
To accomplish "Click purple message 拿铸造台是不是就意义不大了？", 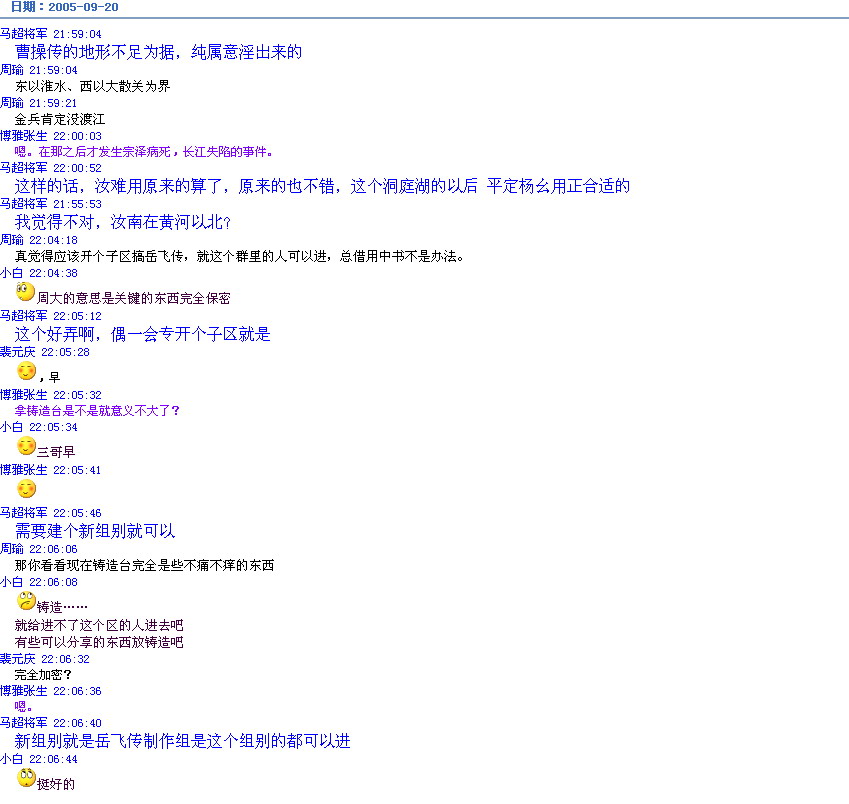I will point(97,411).
